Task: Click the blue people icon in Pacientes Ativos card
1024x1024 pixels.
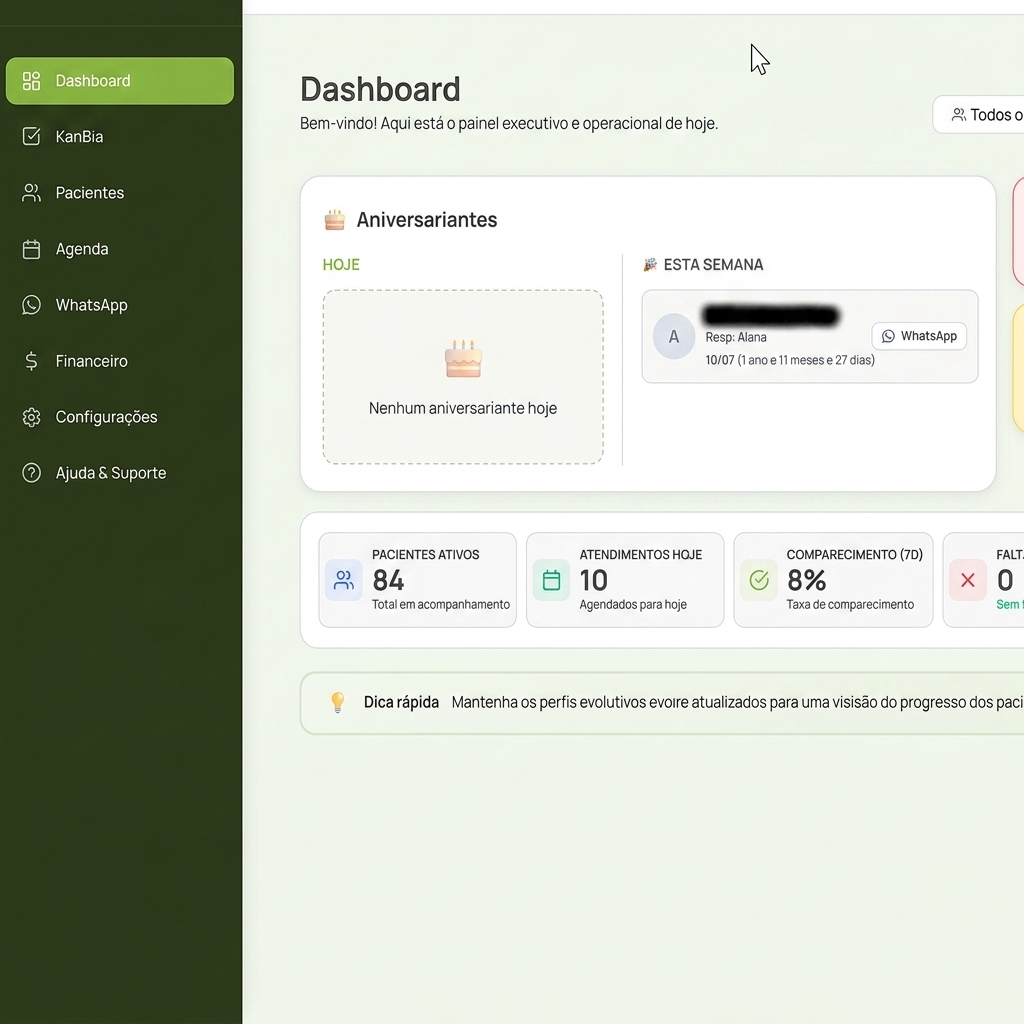Action: (344, 580)
